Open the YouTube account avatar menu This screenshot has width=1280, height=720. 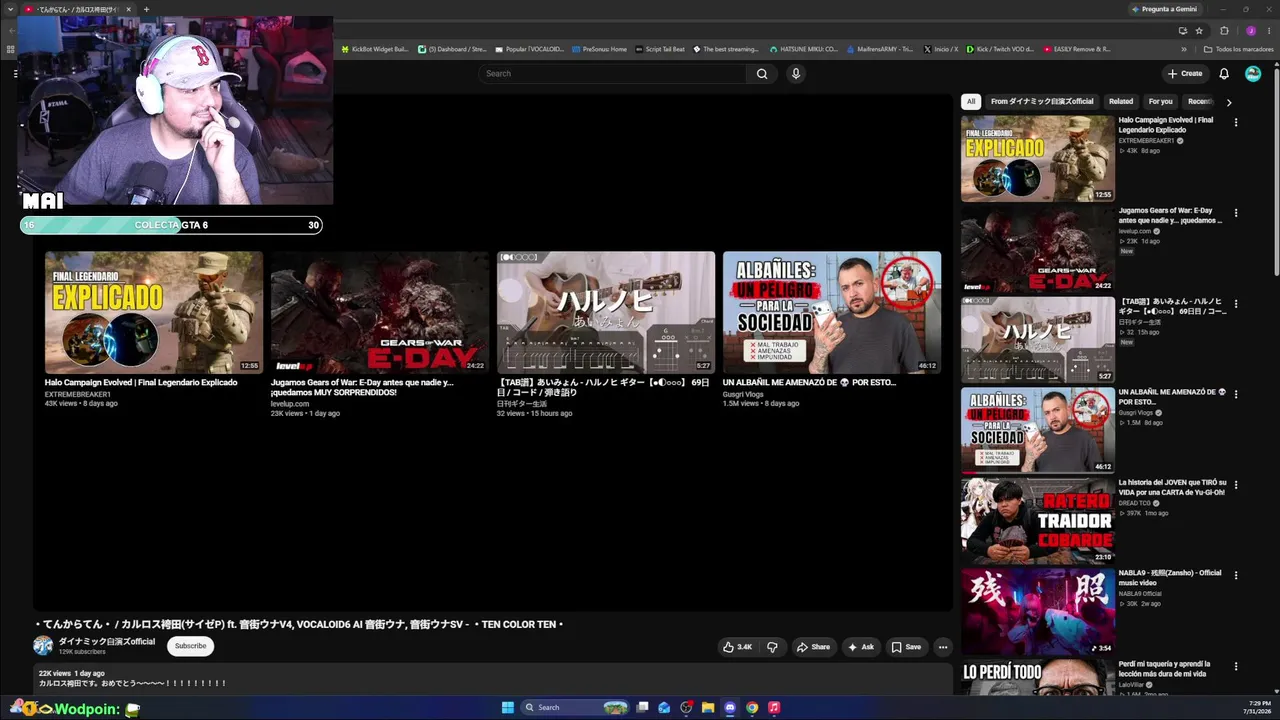point(1253,74)
